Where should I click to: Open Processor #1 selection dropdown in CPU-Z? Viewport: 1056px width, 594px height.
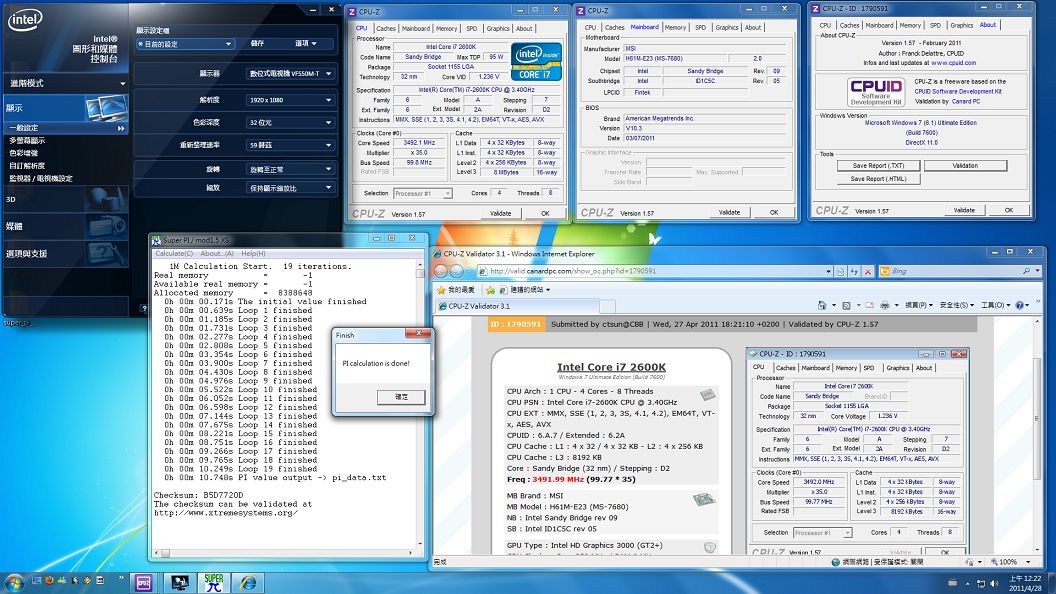tap(422, 193)
